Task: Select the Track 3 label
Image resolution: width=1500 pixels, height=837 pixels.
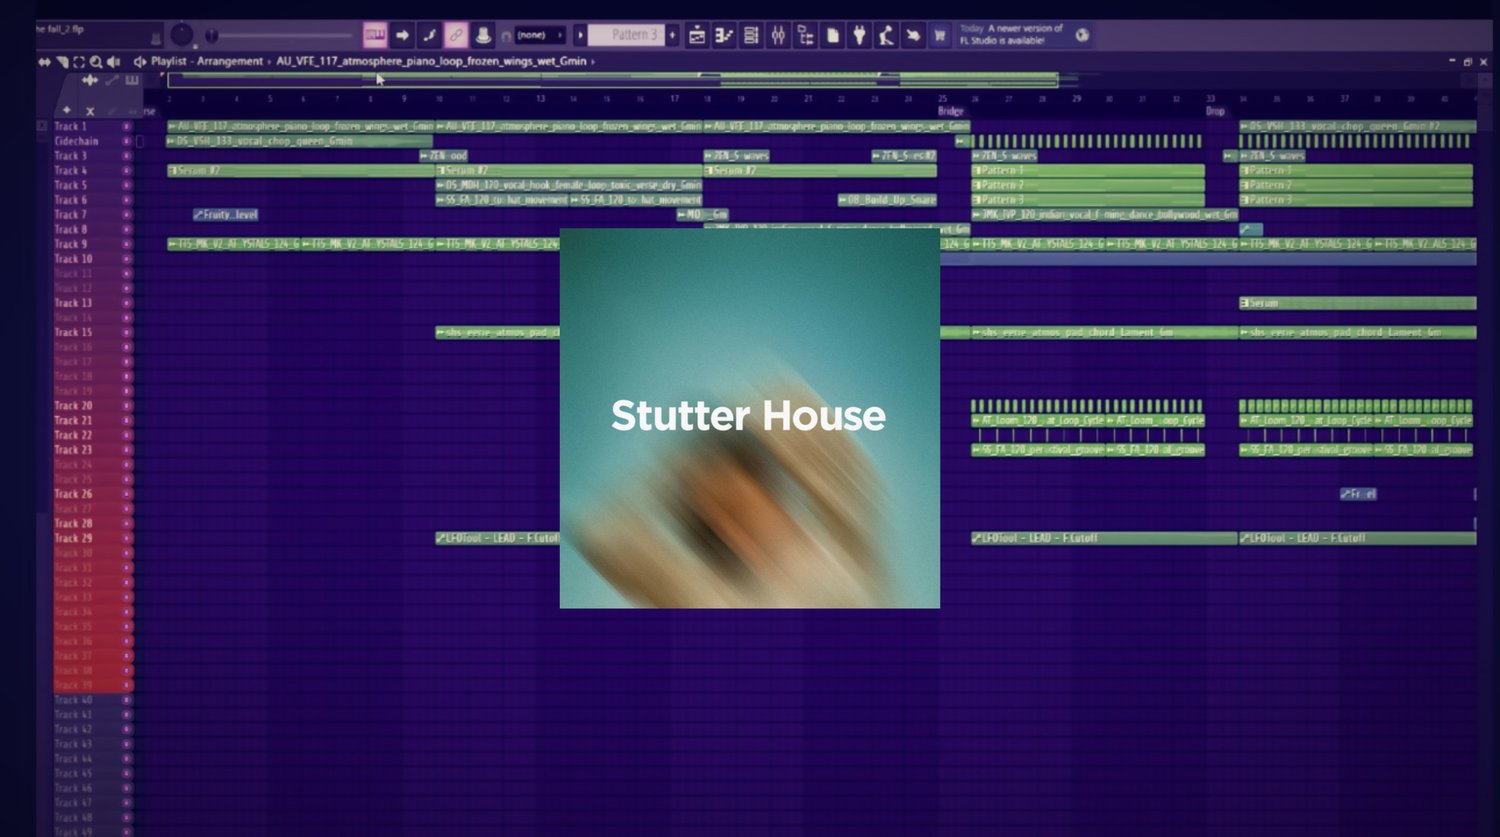Action: [71, 156]
